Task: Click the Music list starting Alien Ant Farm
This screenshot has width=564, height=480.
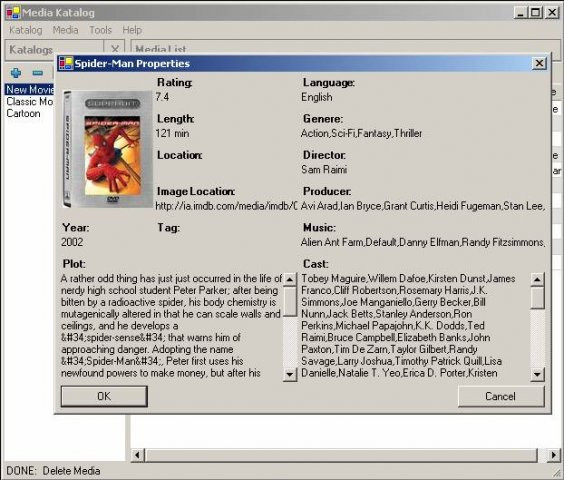Action: coord(423,242)
